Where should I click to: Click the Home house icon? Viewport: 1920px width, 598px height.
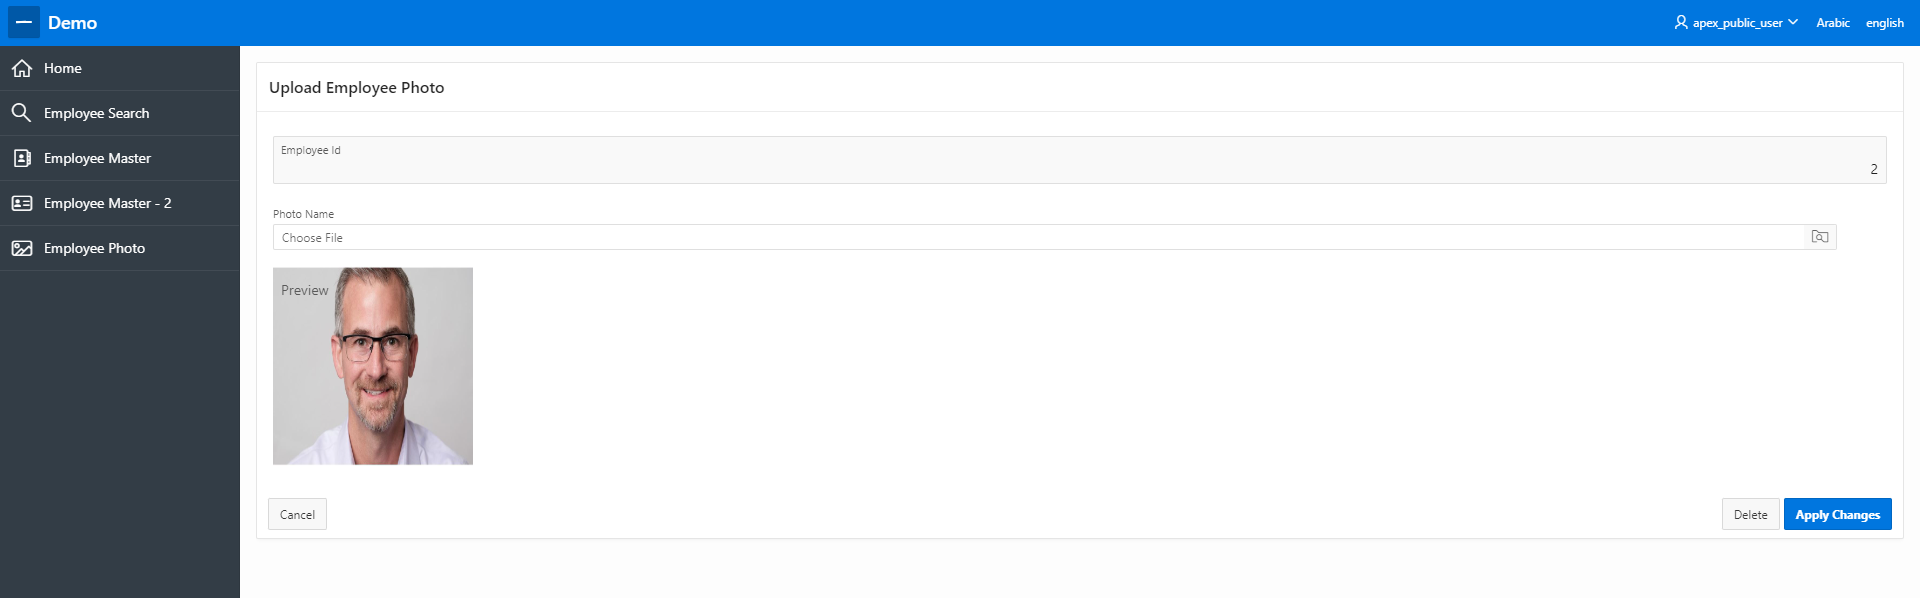(22, 68)
